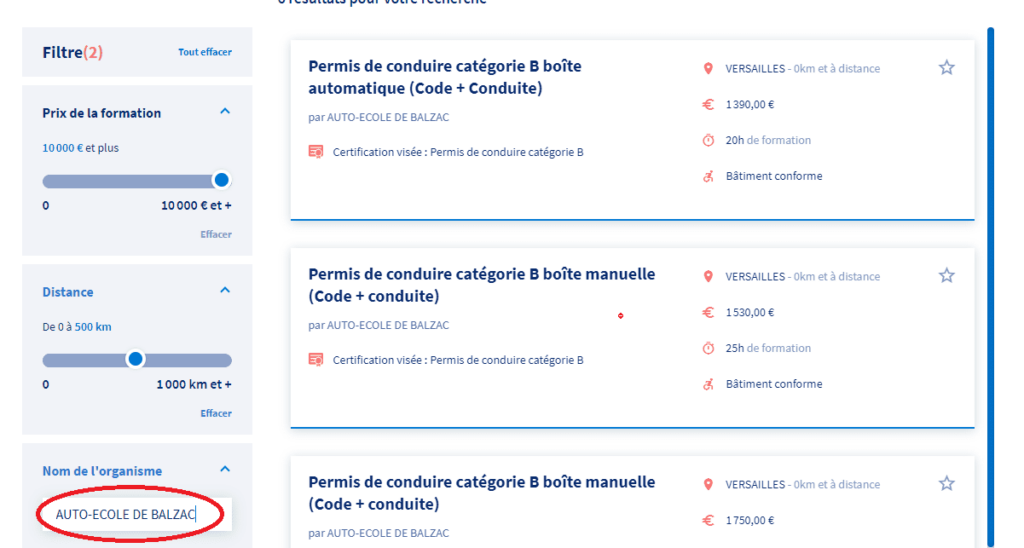1024x548 pixels.
Task: Click the 10 000 € et plus value
Action: pos(80,148)
